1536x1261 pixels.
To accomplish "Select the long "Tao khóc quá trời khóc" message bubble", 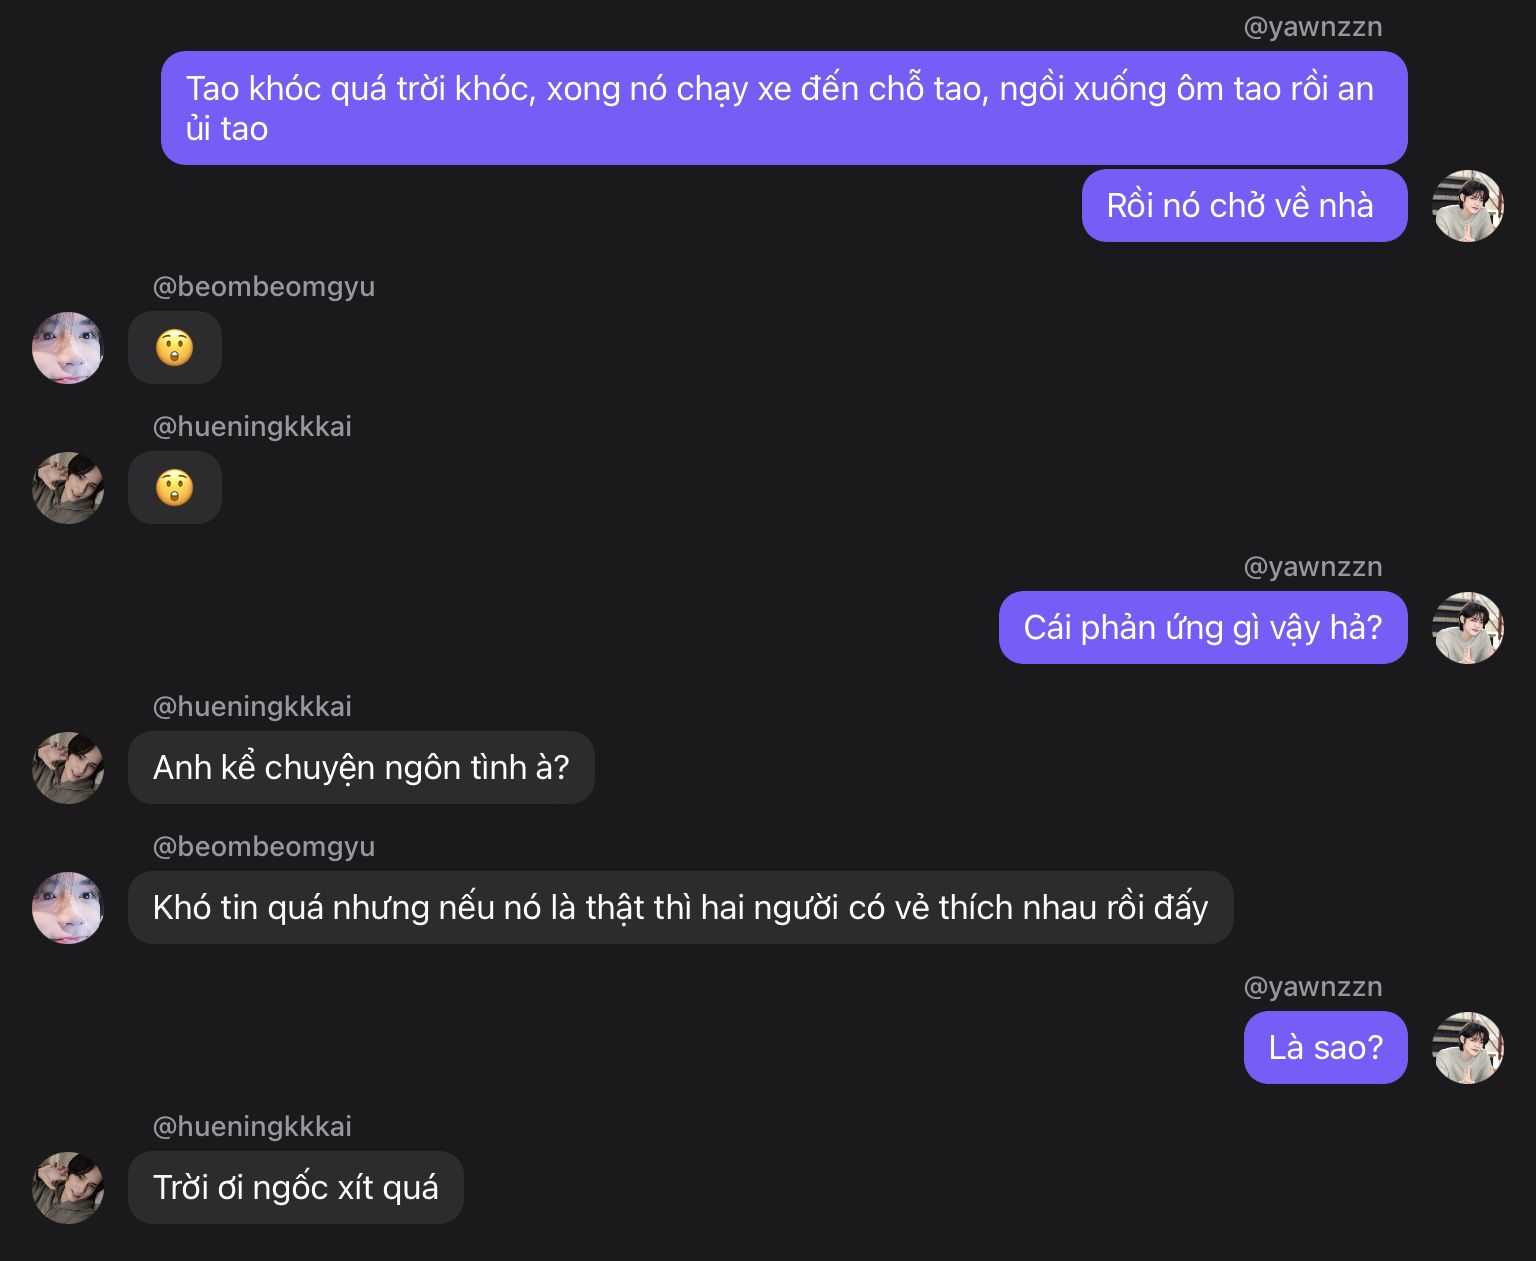I will pyautogui.click(x=784, y=108).
